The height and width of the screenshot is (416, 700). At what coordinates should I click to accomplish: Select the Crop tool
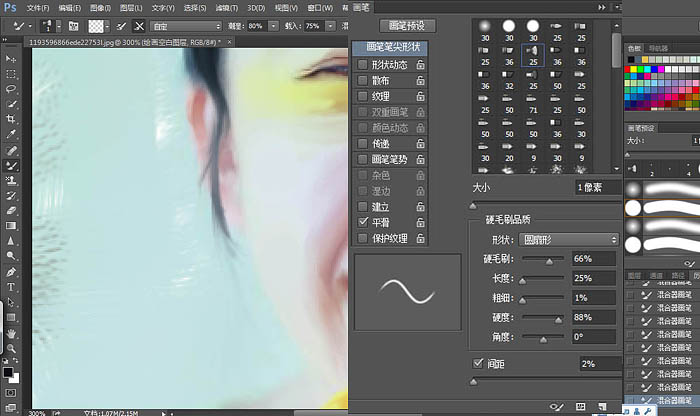[x=11, y=119]
